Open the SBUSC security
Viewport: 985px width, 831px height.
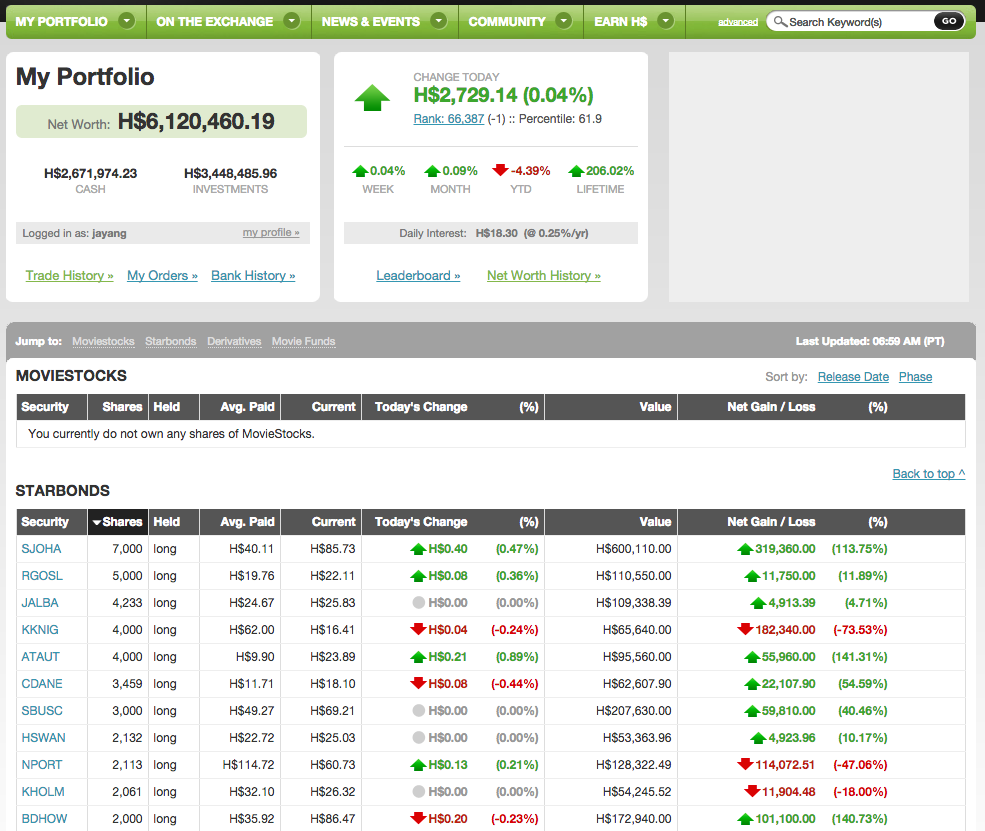pos(42,711)
